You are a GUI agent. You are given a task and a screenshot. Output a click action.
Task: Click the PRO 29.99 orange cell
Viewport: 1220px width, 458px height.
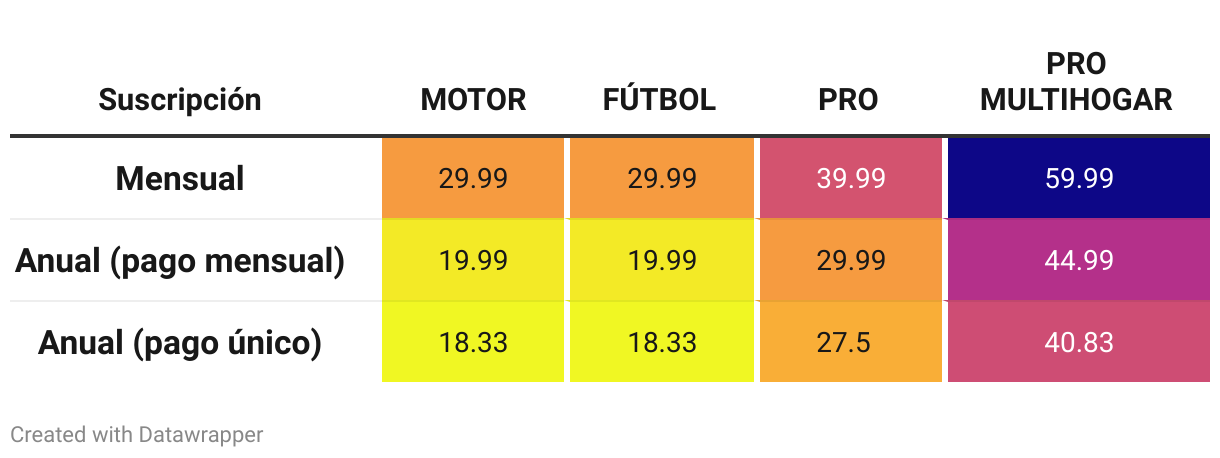(851, 260)
